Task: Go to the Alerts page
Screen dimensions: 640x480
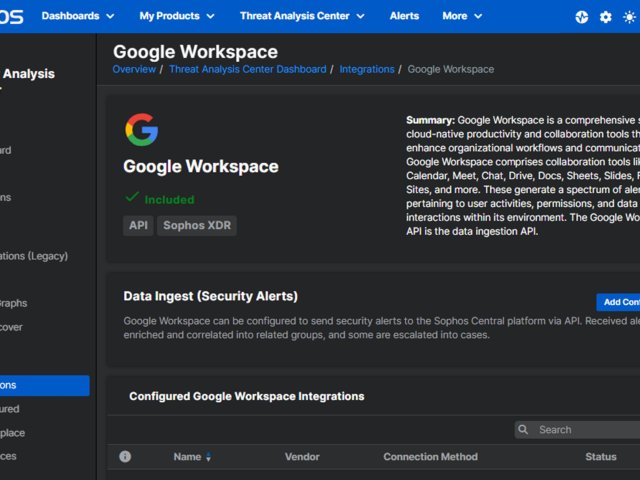Action: [x=404, y=16]
